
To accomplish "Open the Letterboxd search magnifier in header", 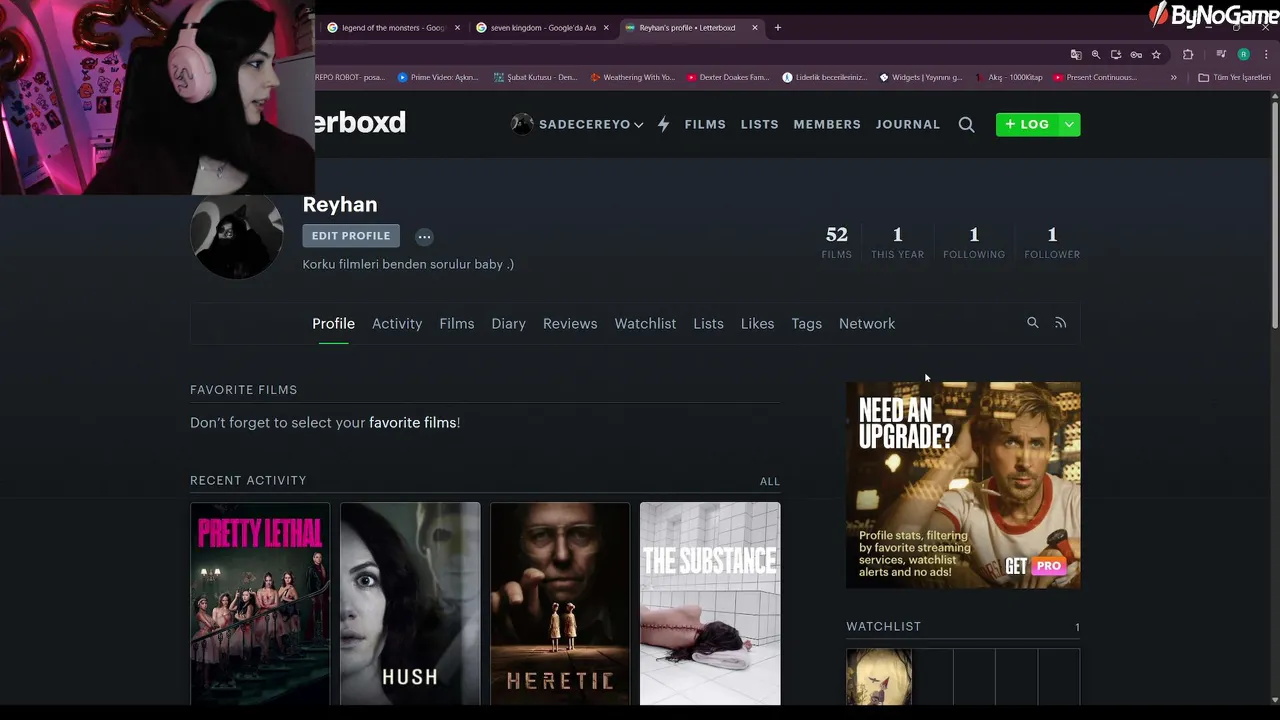I will [x=966, y=125].
